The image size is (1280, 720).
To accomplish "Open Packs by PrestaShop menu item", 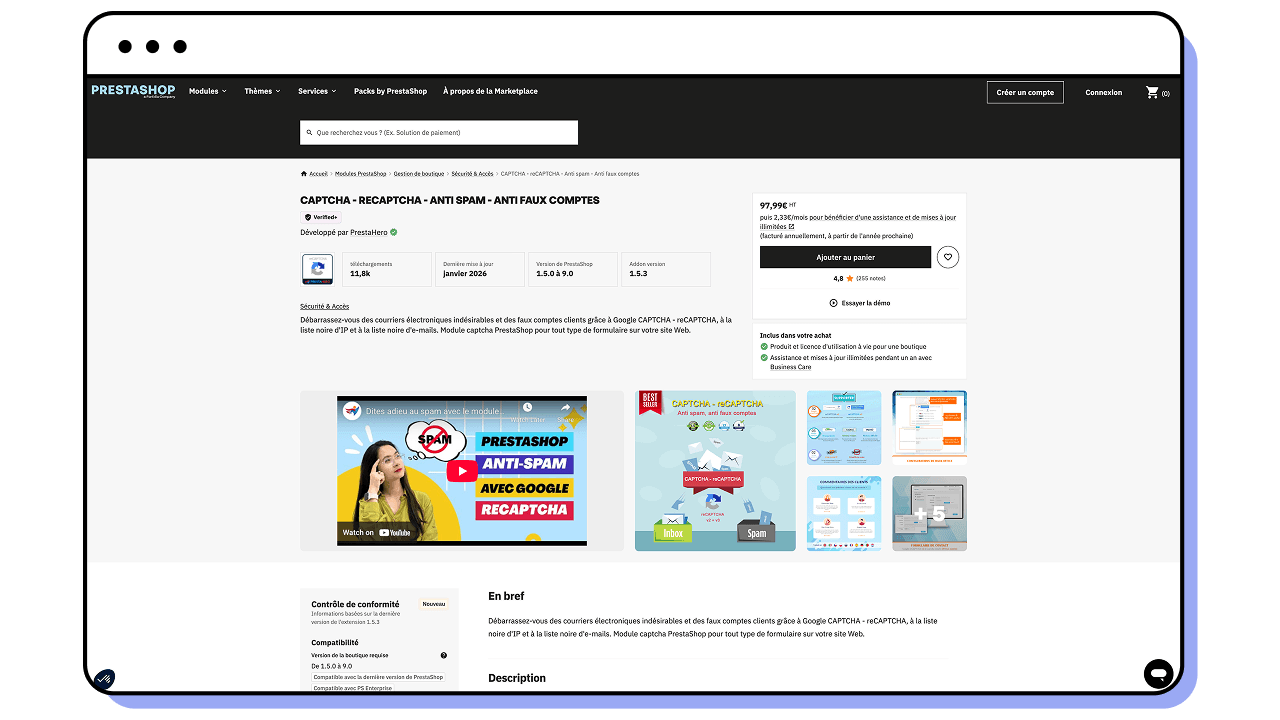I will tap(390, 91).
